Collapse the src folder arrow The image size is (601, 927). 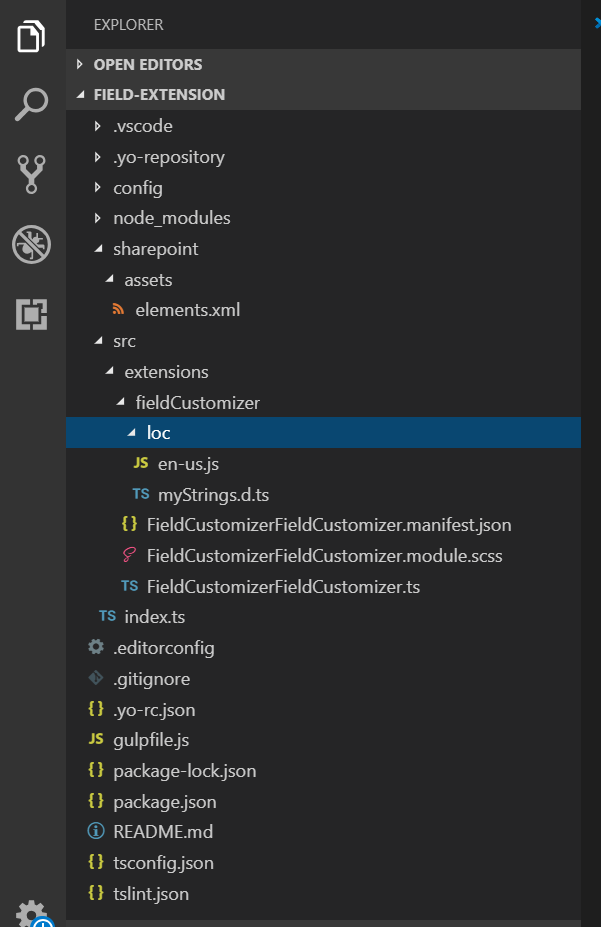[x=99, y=341]
